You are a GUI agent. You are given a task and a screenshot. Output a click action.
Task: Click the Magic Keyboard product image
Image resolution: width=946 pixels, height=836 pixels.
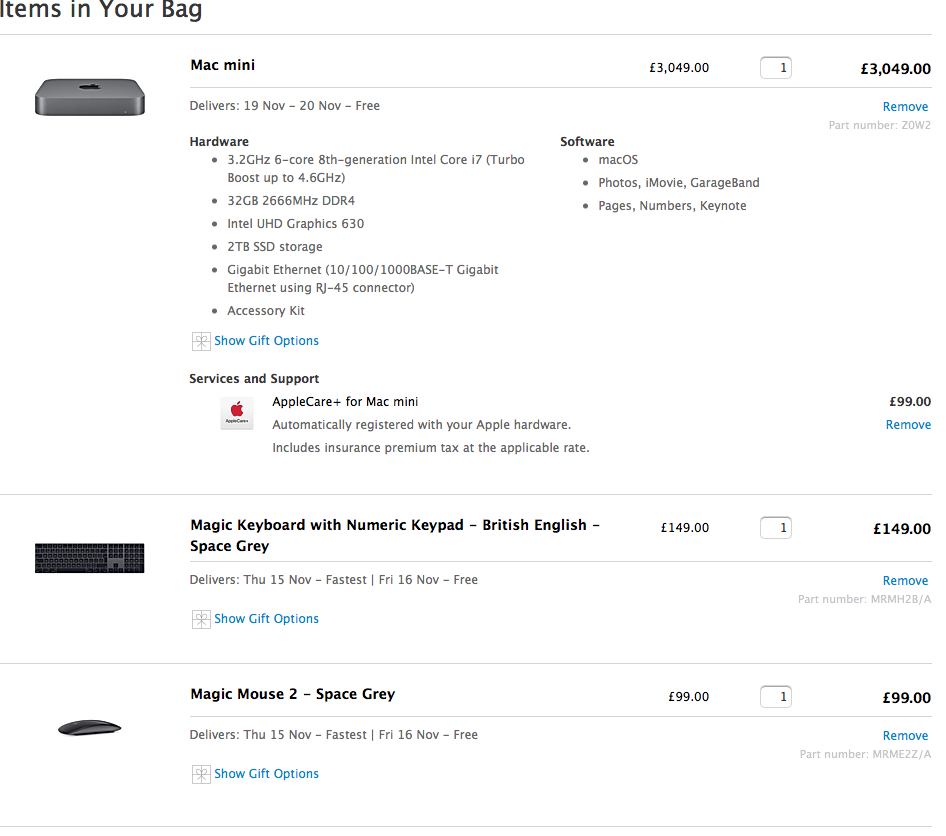tap(90, 558)
